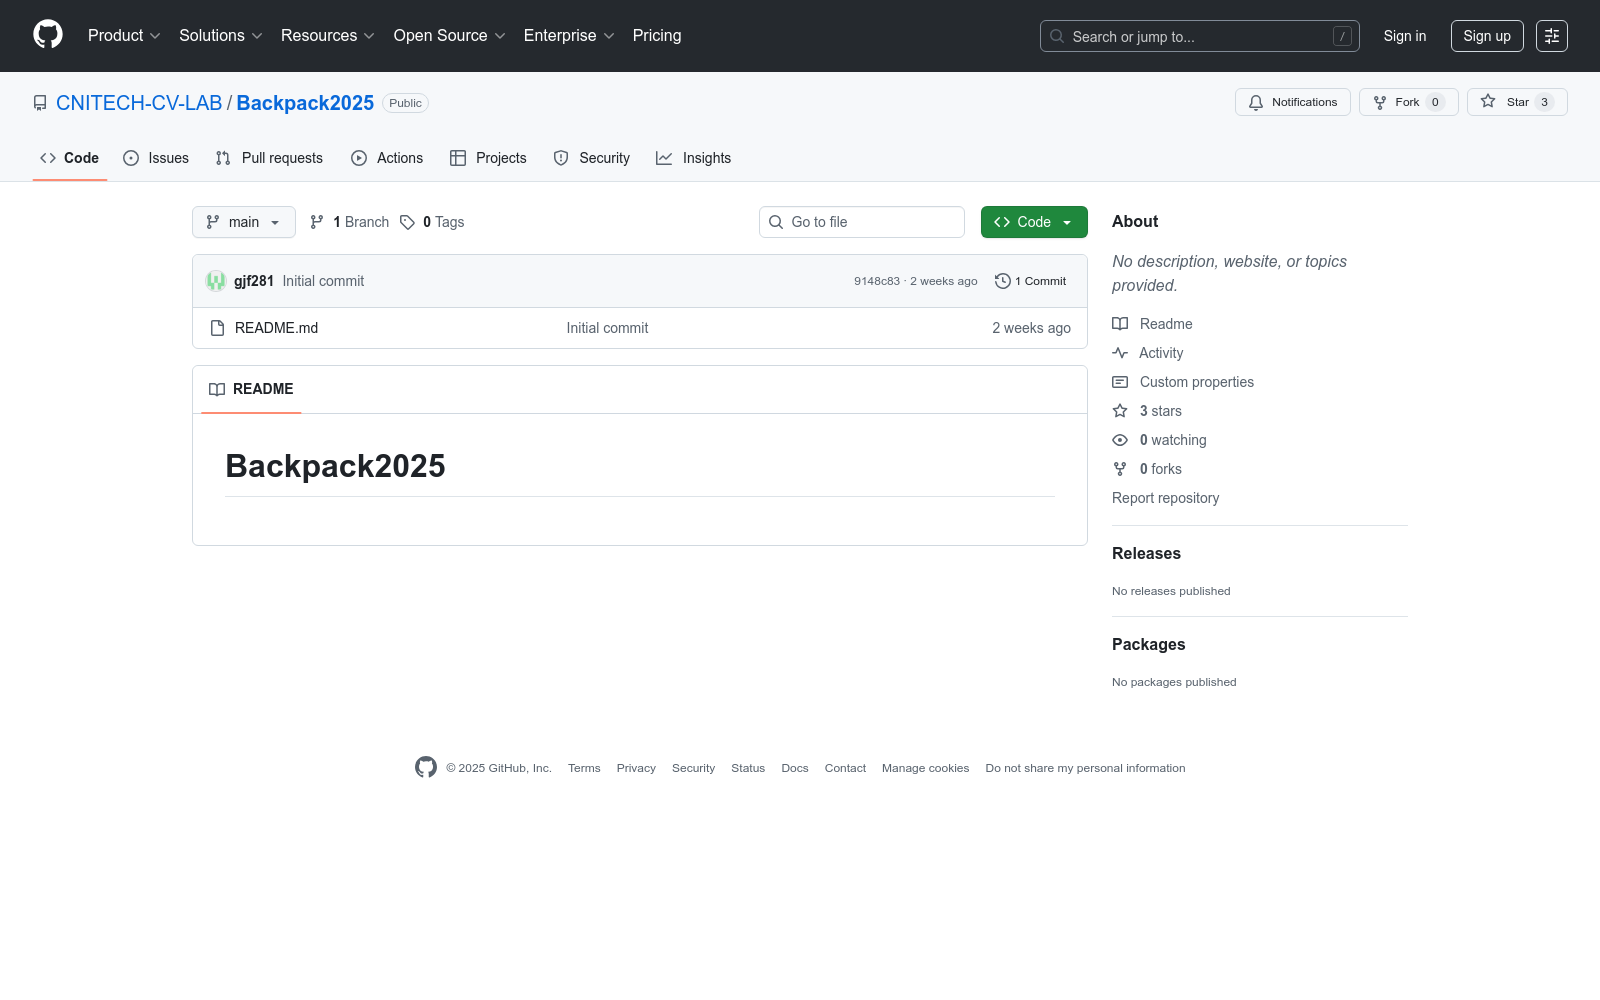Switch to the Insights tab
1600x1000 pixels.
point(694,158)
